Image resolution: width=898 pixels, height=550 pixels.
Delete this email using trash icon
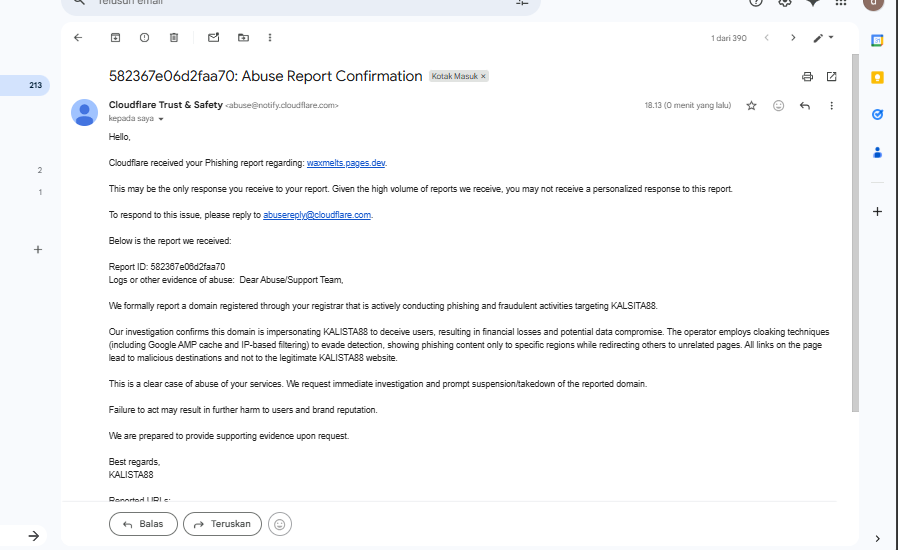tap(174, 38)
